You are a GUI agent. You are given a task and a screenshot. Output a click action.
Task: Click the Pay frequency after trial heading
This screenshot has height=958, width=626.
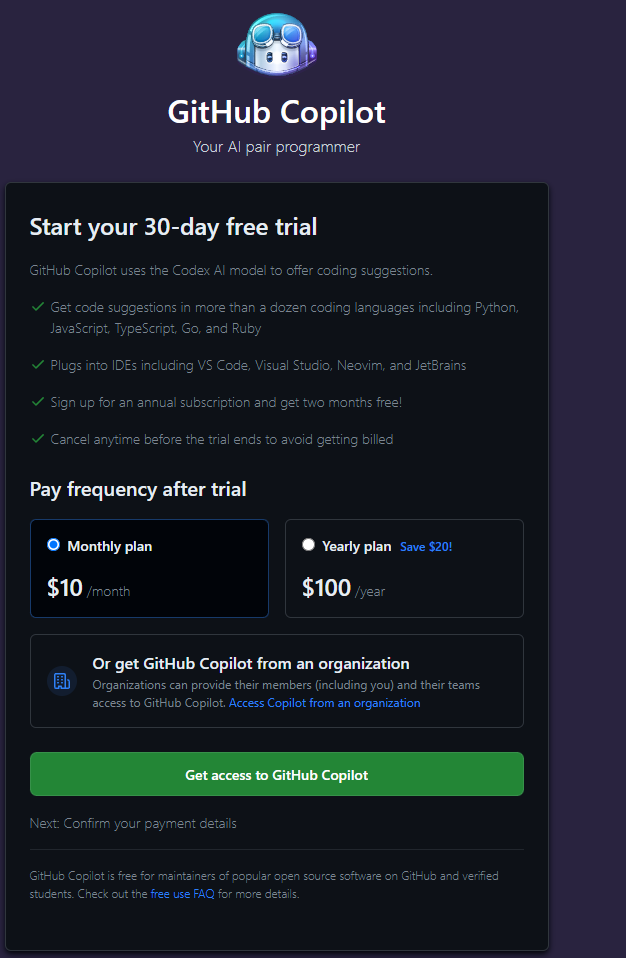click(x=138, y=489)
